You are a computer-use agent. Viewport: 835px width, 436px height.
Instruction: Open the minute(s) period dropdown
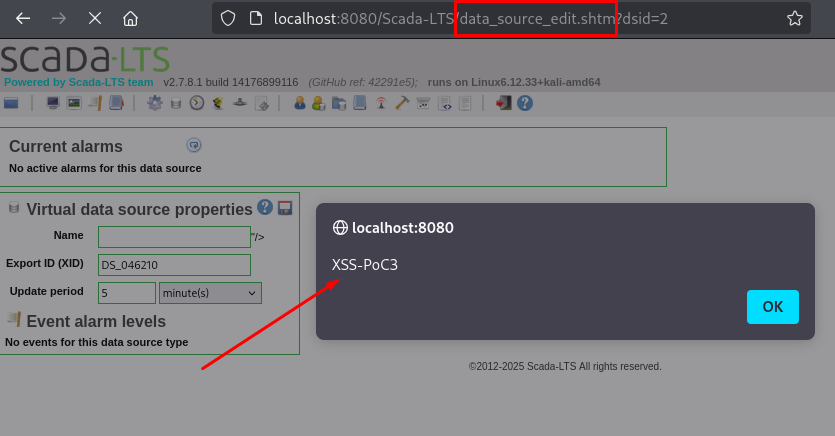[x=210, y=293]
